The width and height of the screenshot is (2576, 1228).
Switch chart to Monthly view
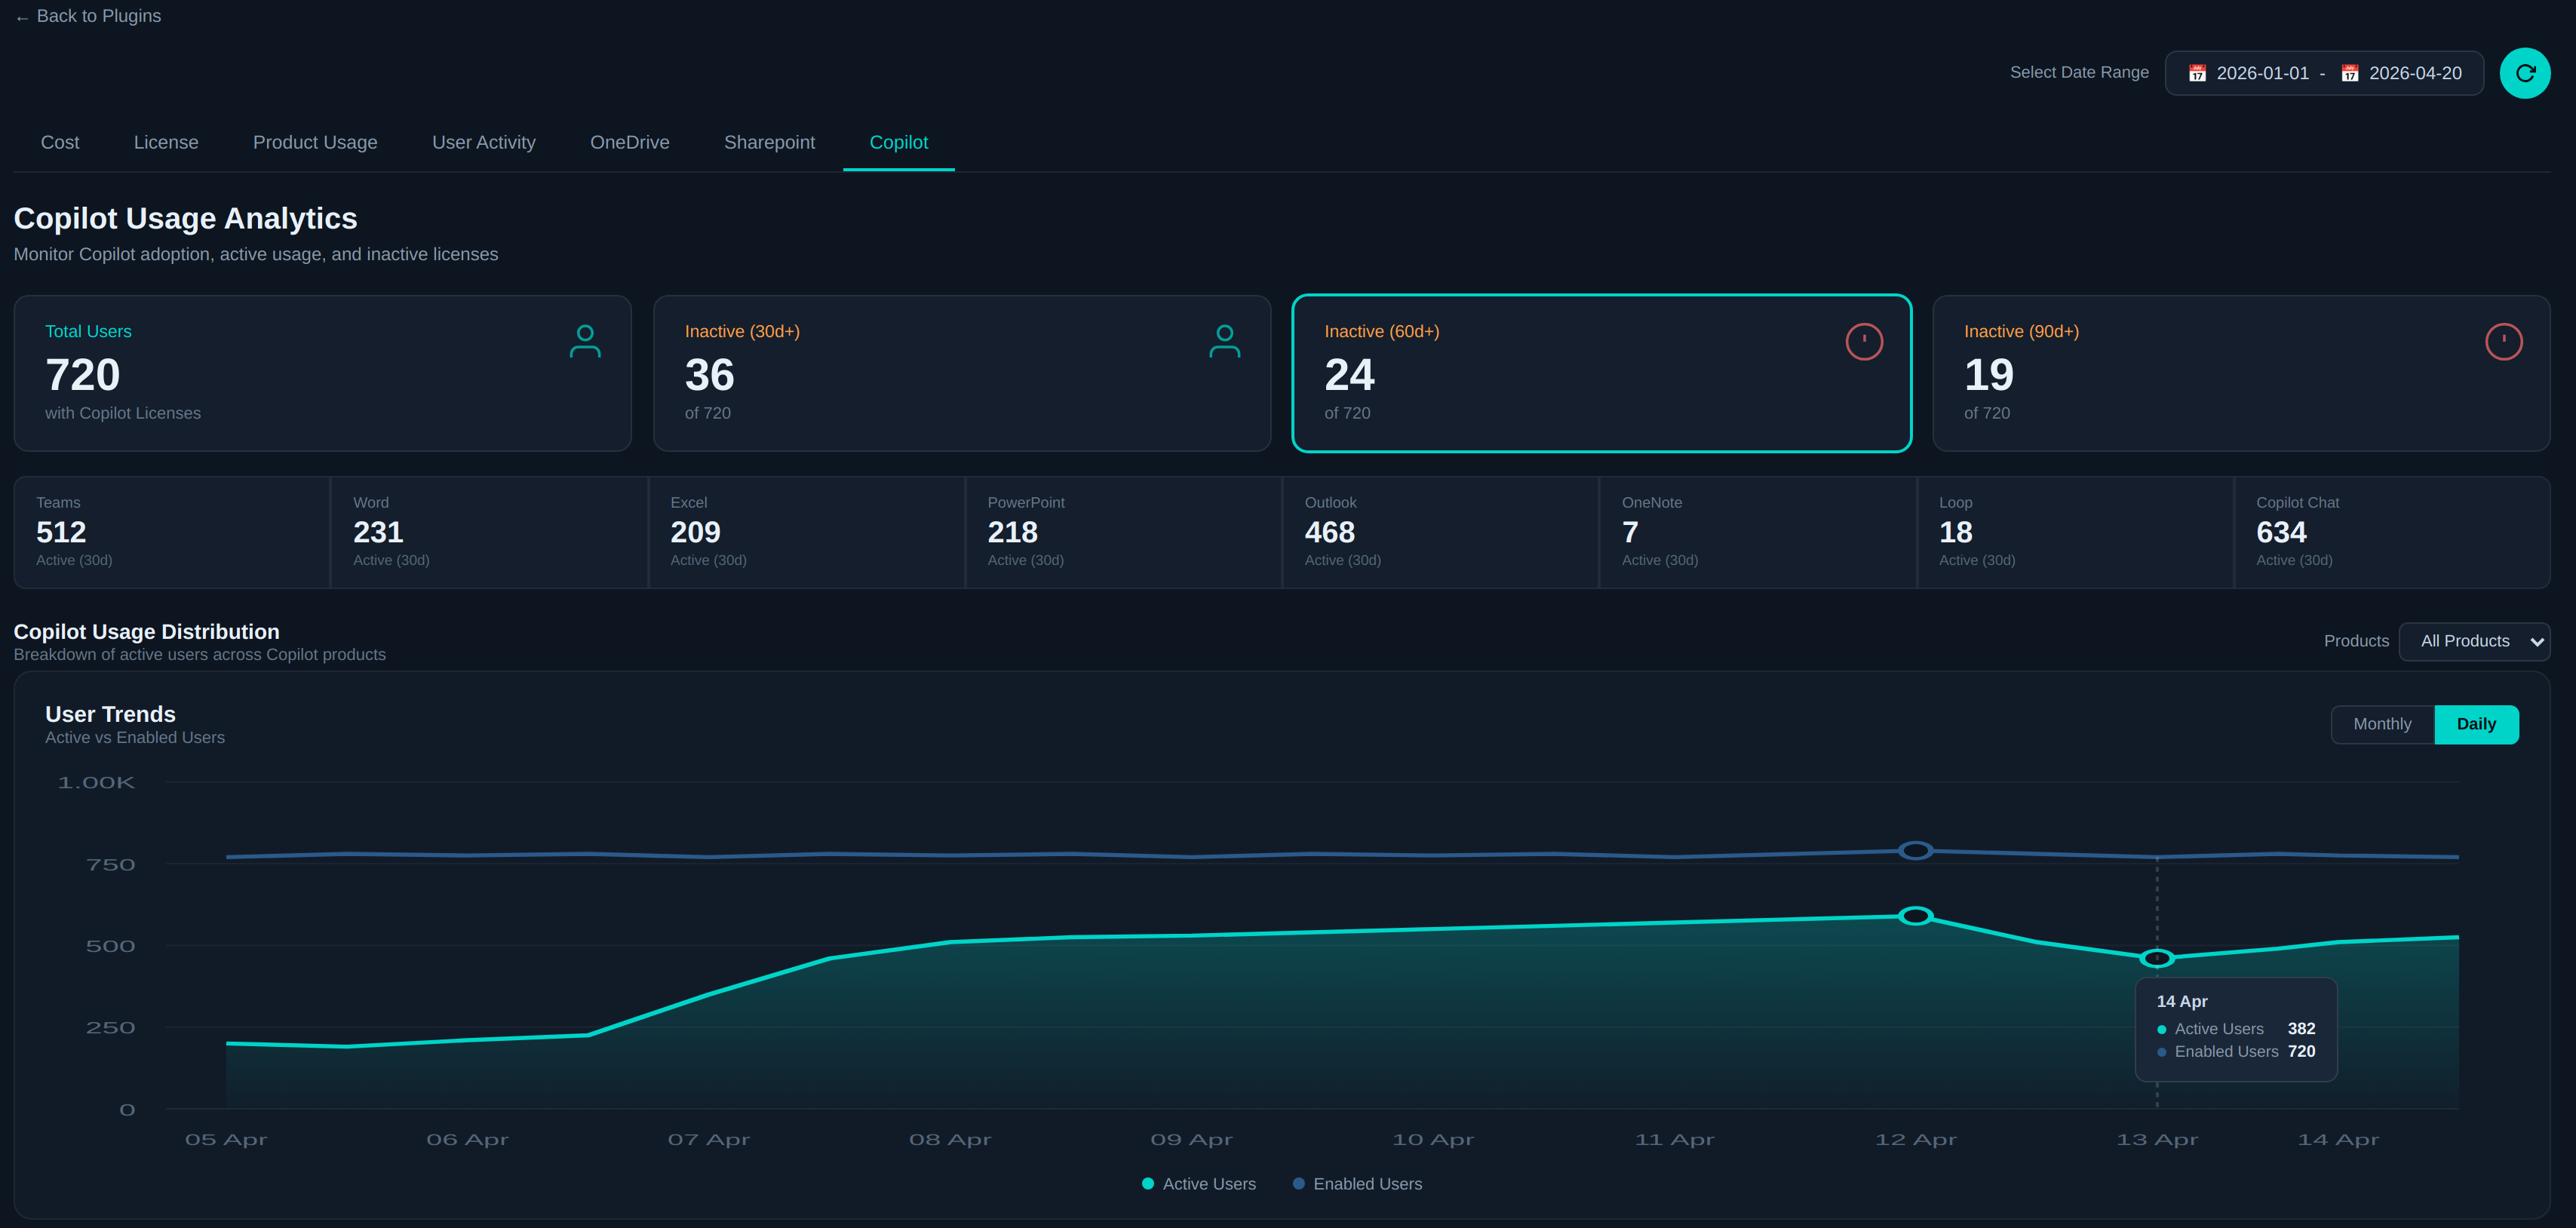(x=2382, y=724)
